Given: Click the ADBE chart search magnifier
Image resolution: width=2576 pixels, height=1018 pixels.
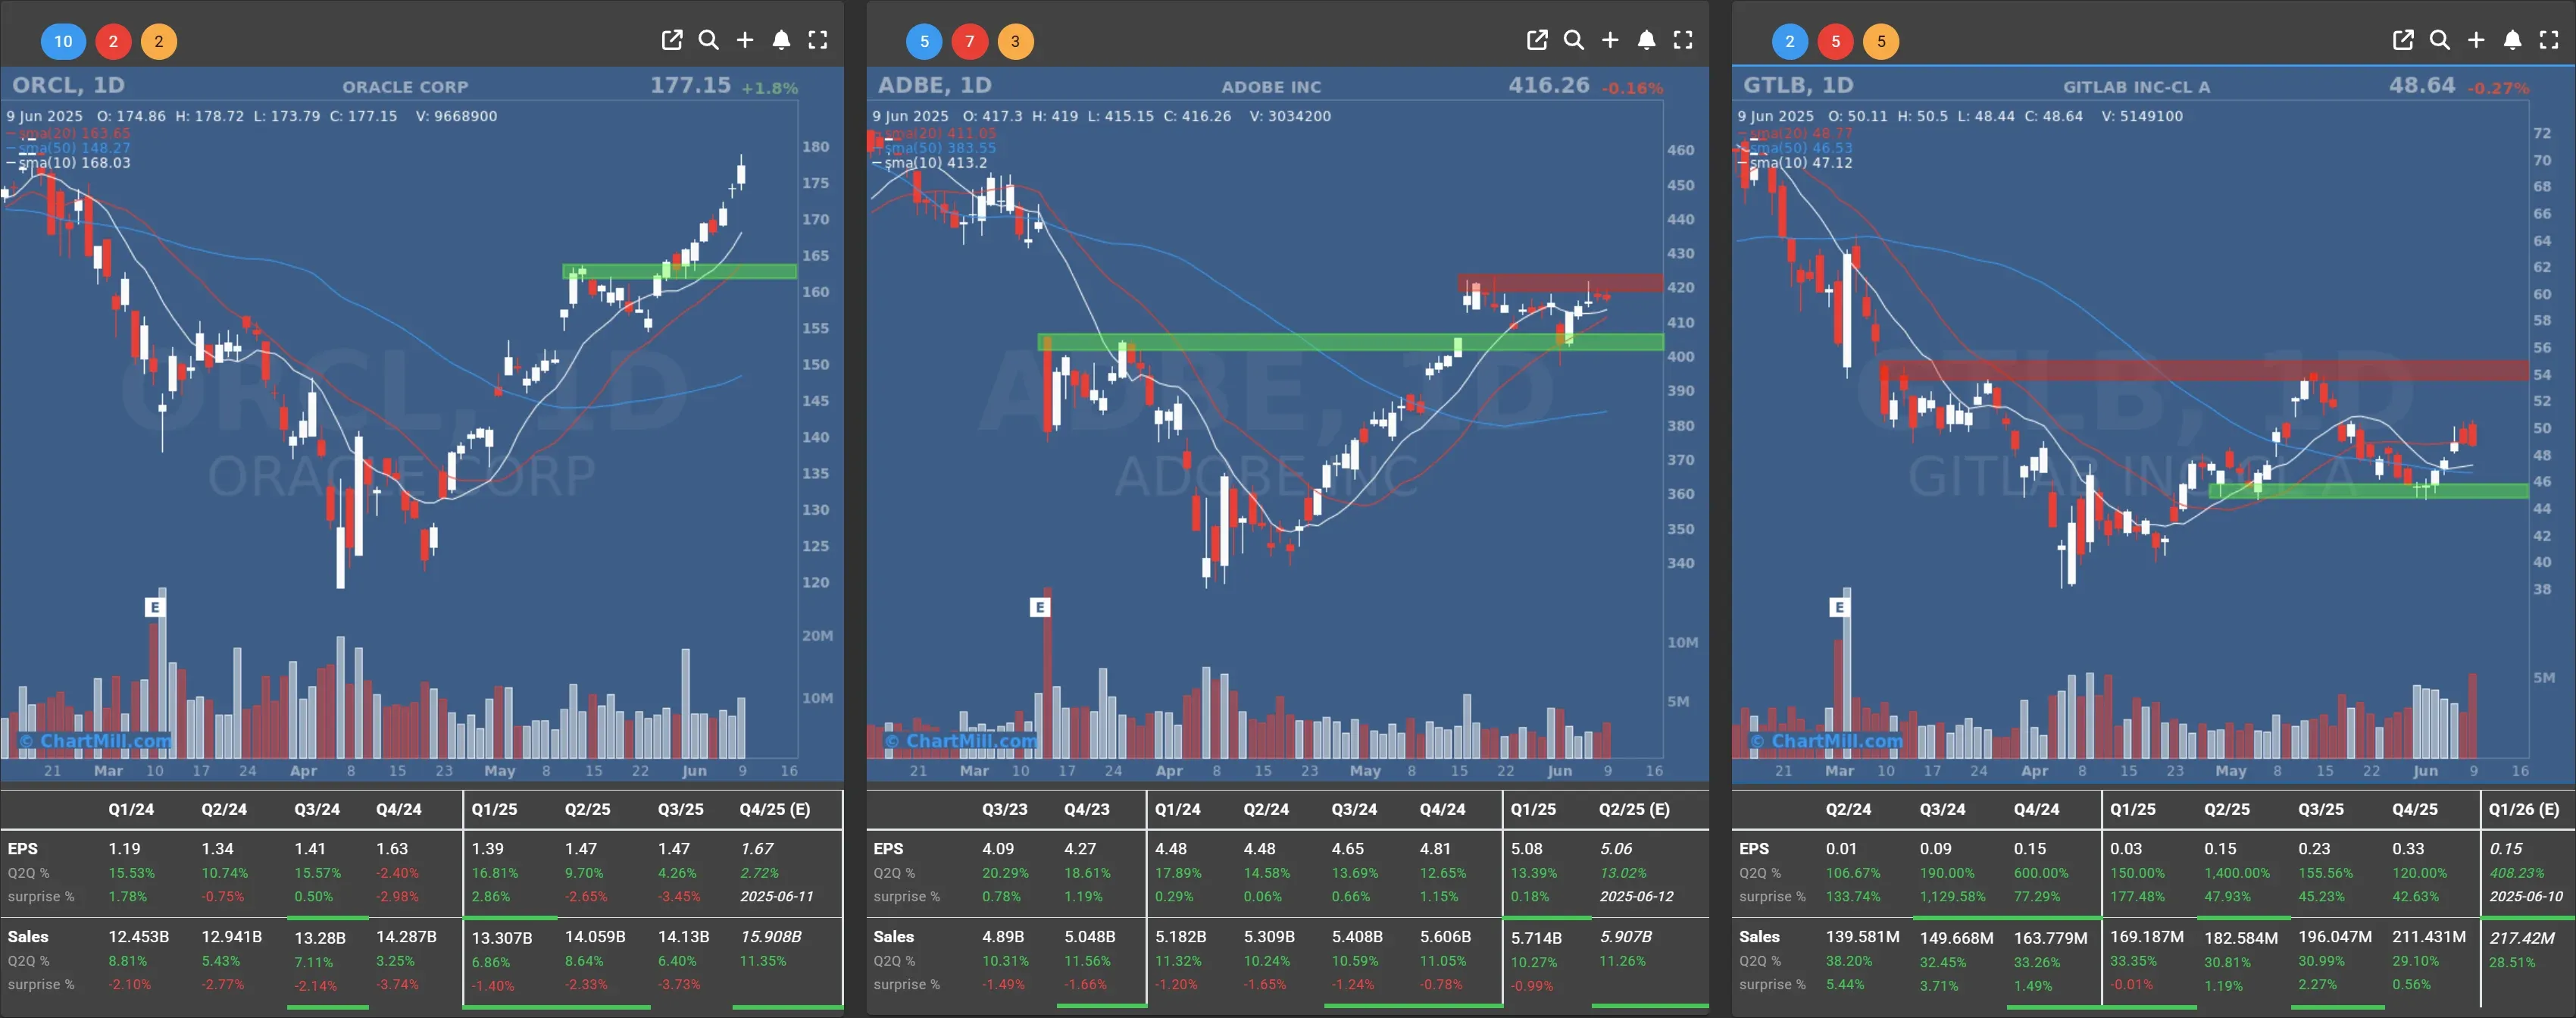Looking at the screenshot, I should 1573,40.
